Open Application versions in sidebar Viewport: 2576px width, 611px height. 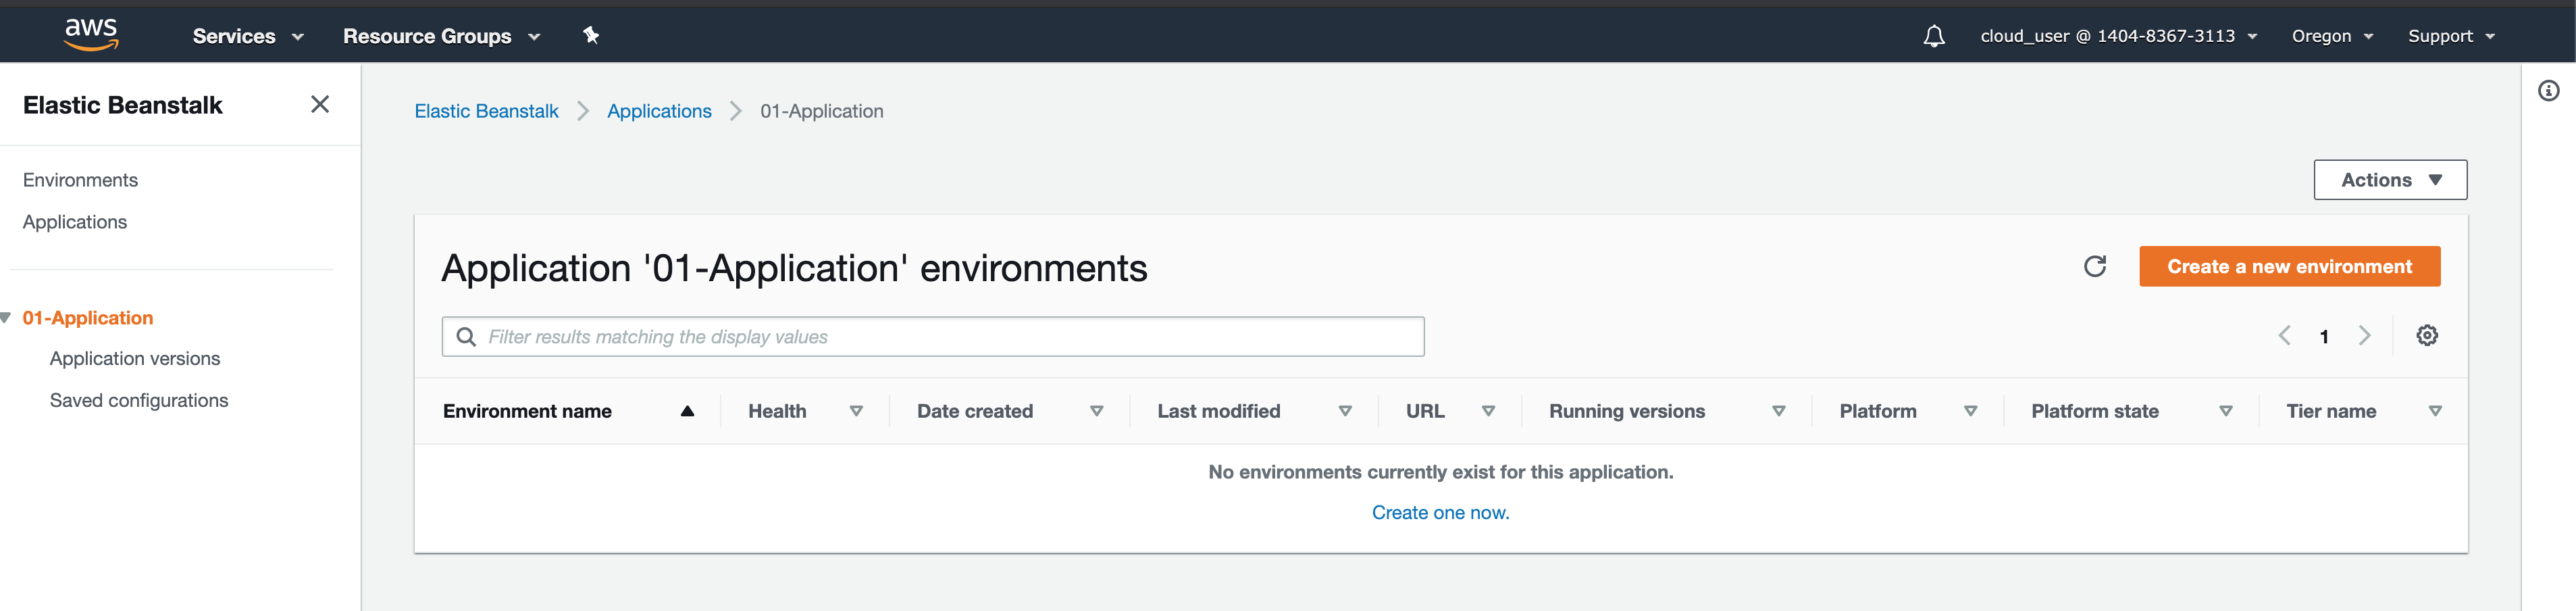[135, 358]
